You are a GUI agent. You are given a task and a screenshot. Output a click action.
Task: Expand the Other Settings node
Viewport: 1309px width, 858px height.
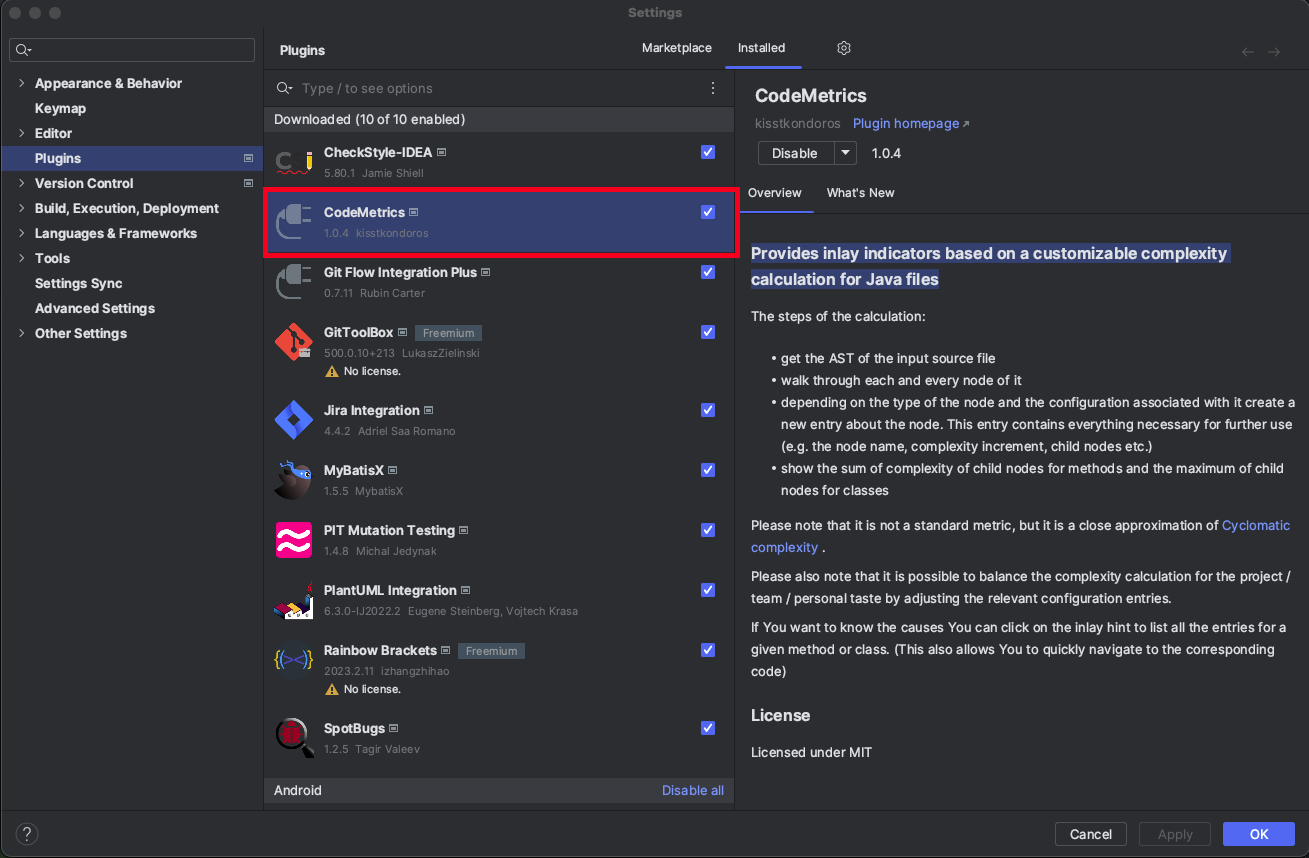point(21,333)
